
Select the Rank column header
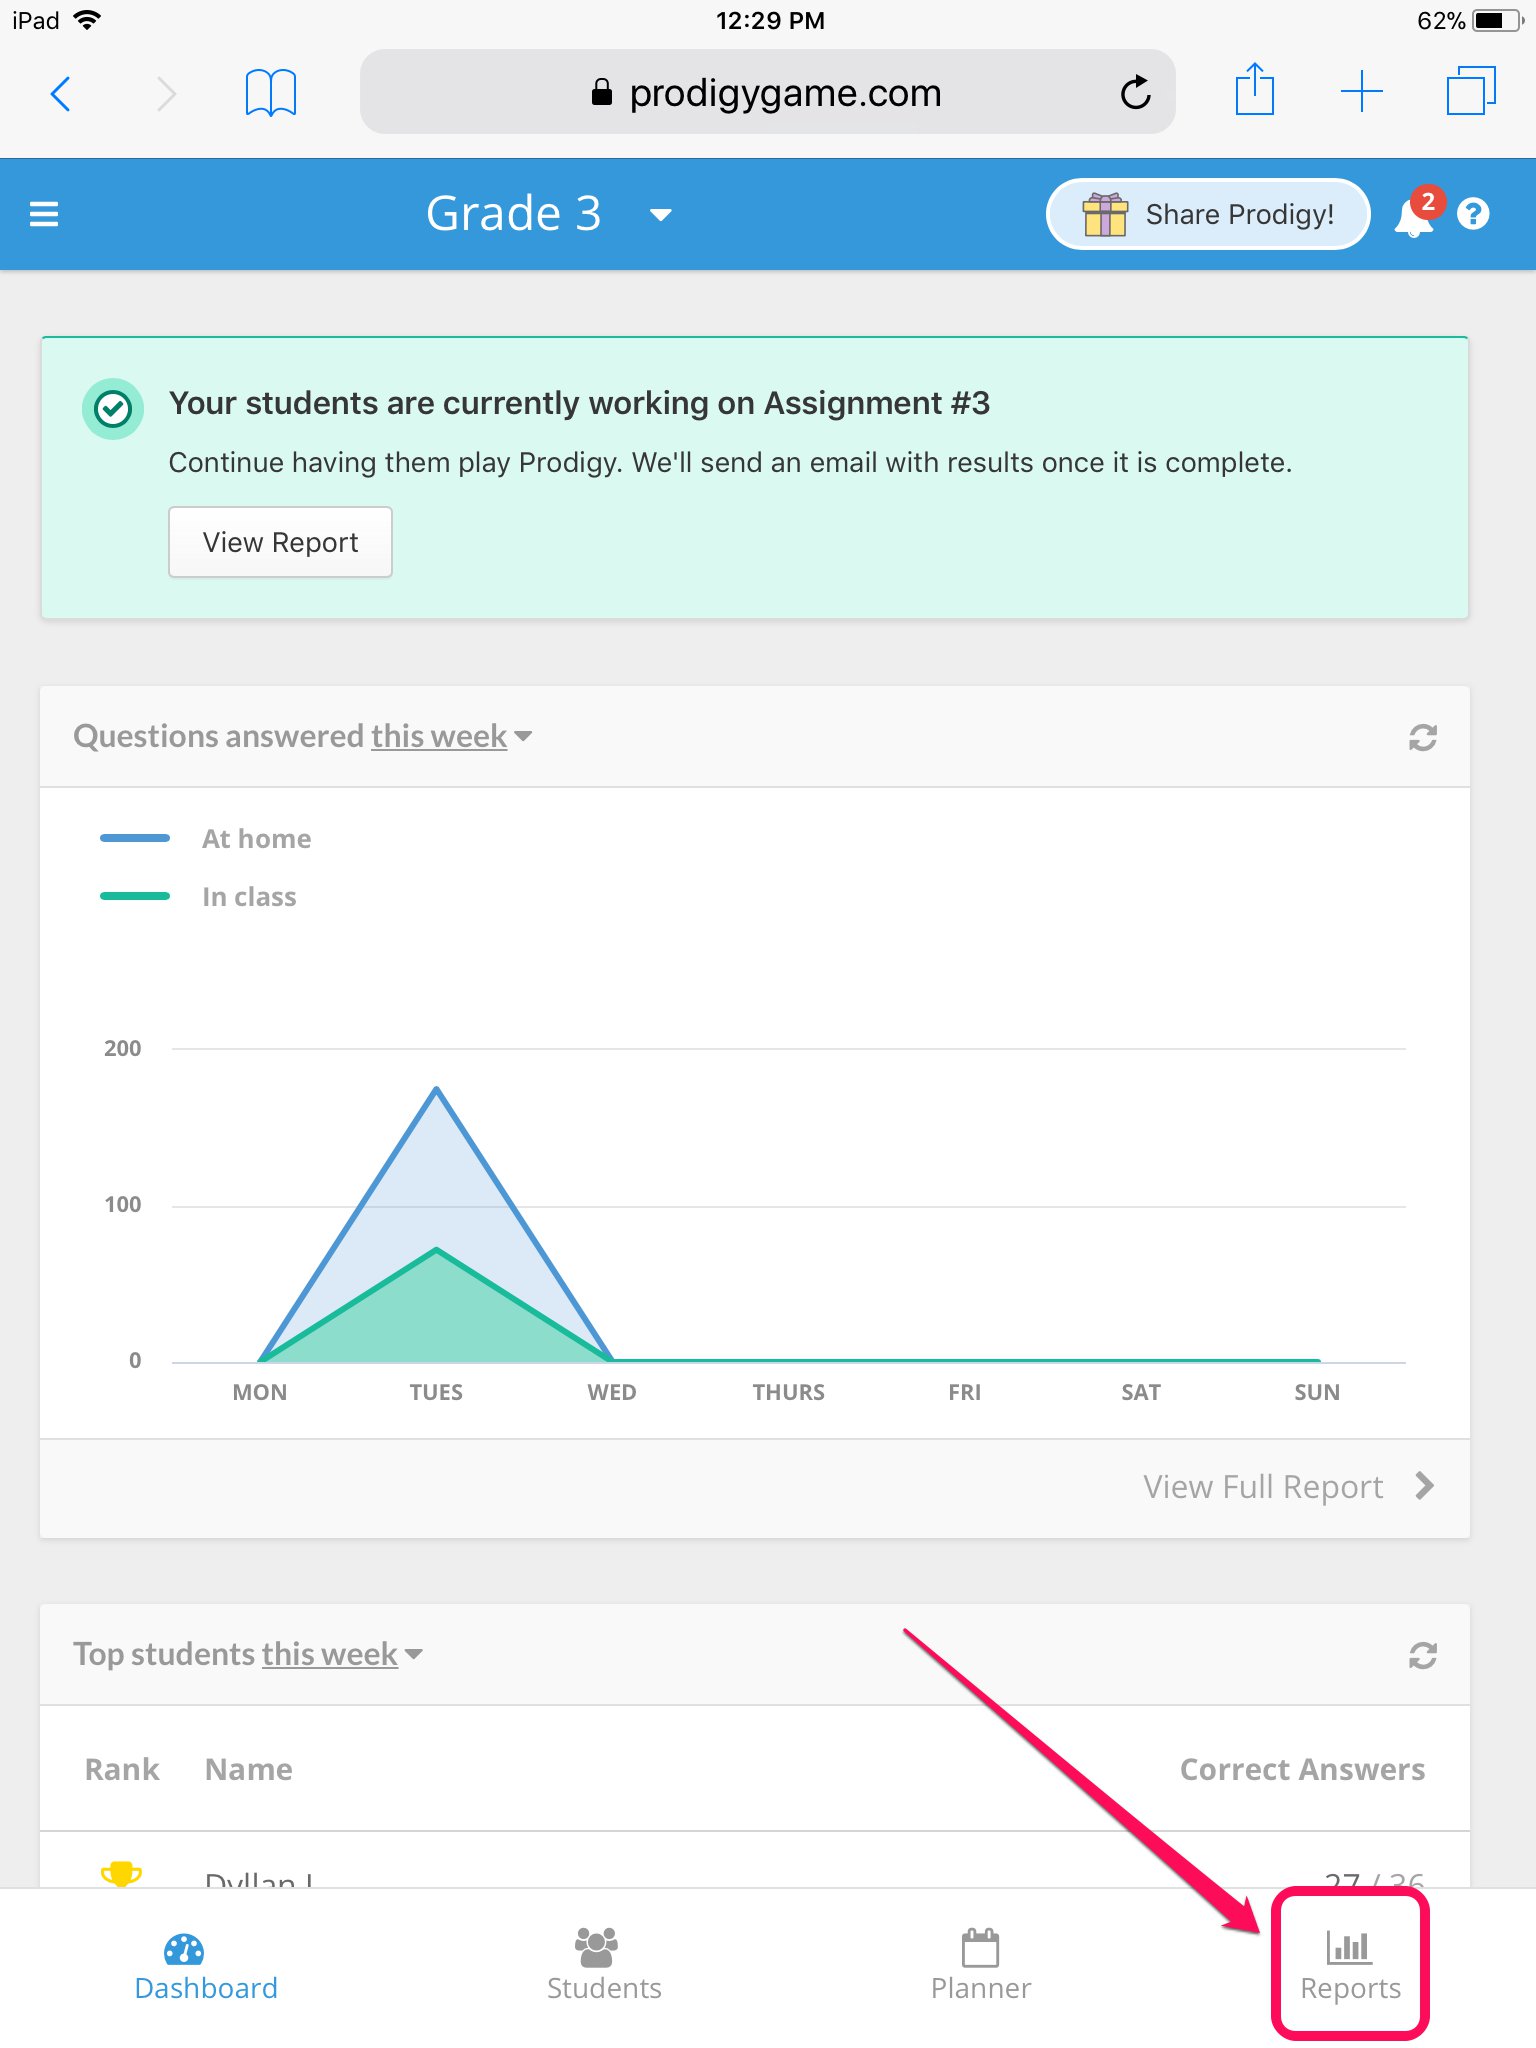tap(122, 1769)
